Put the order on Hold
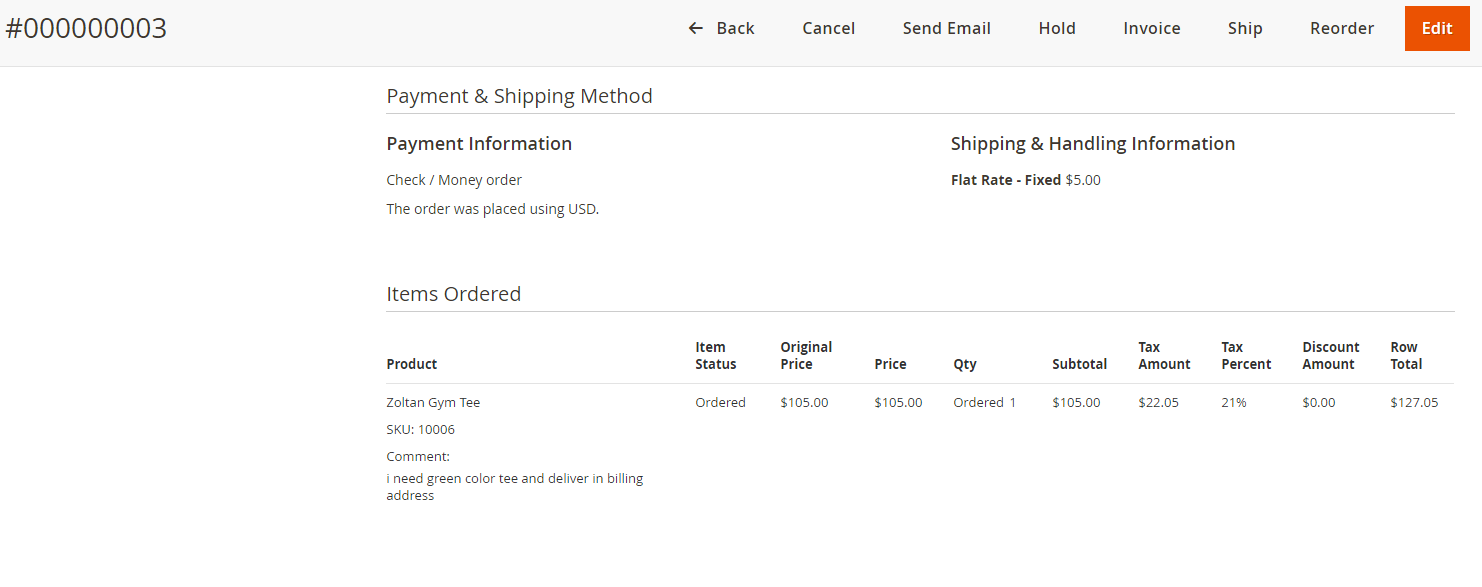 click(x=1056, y=28)
